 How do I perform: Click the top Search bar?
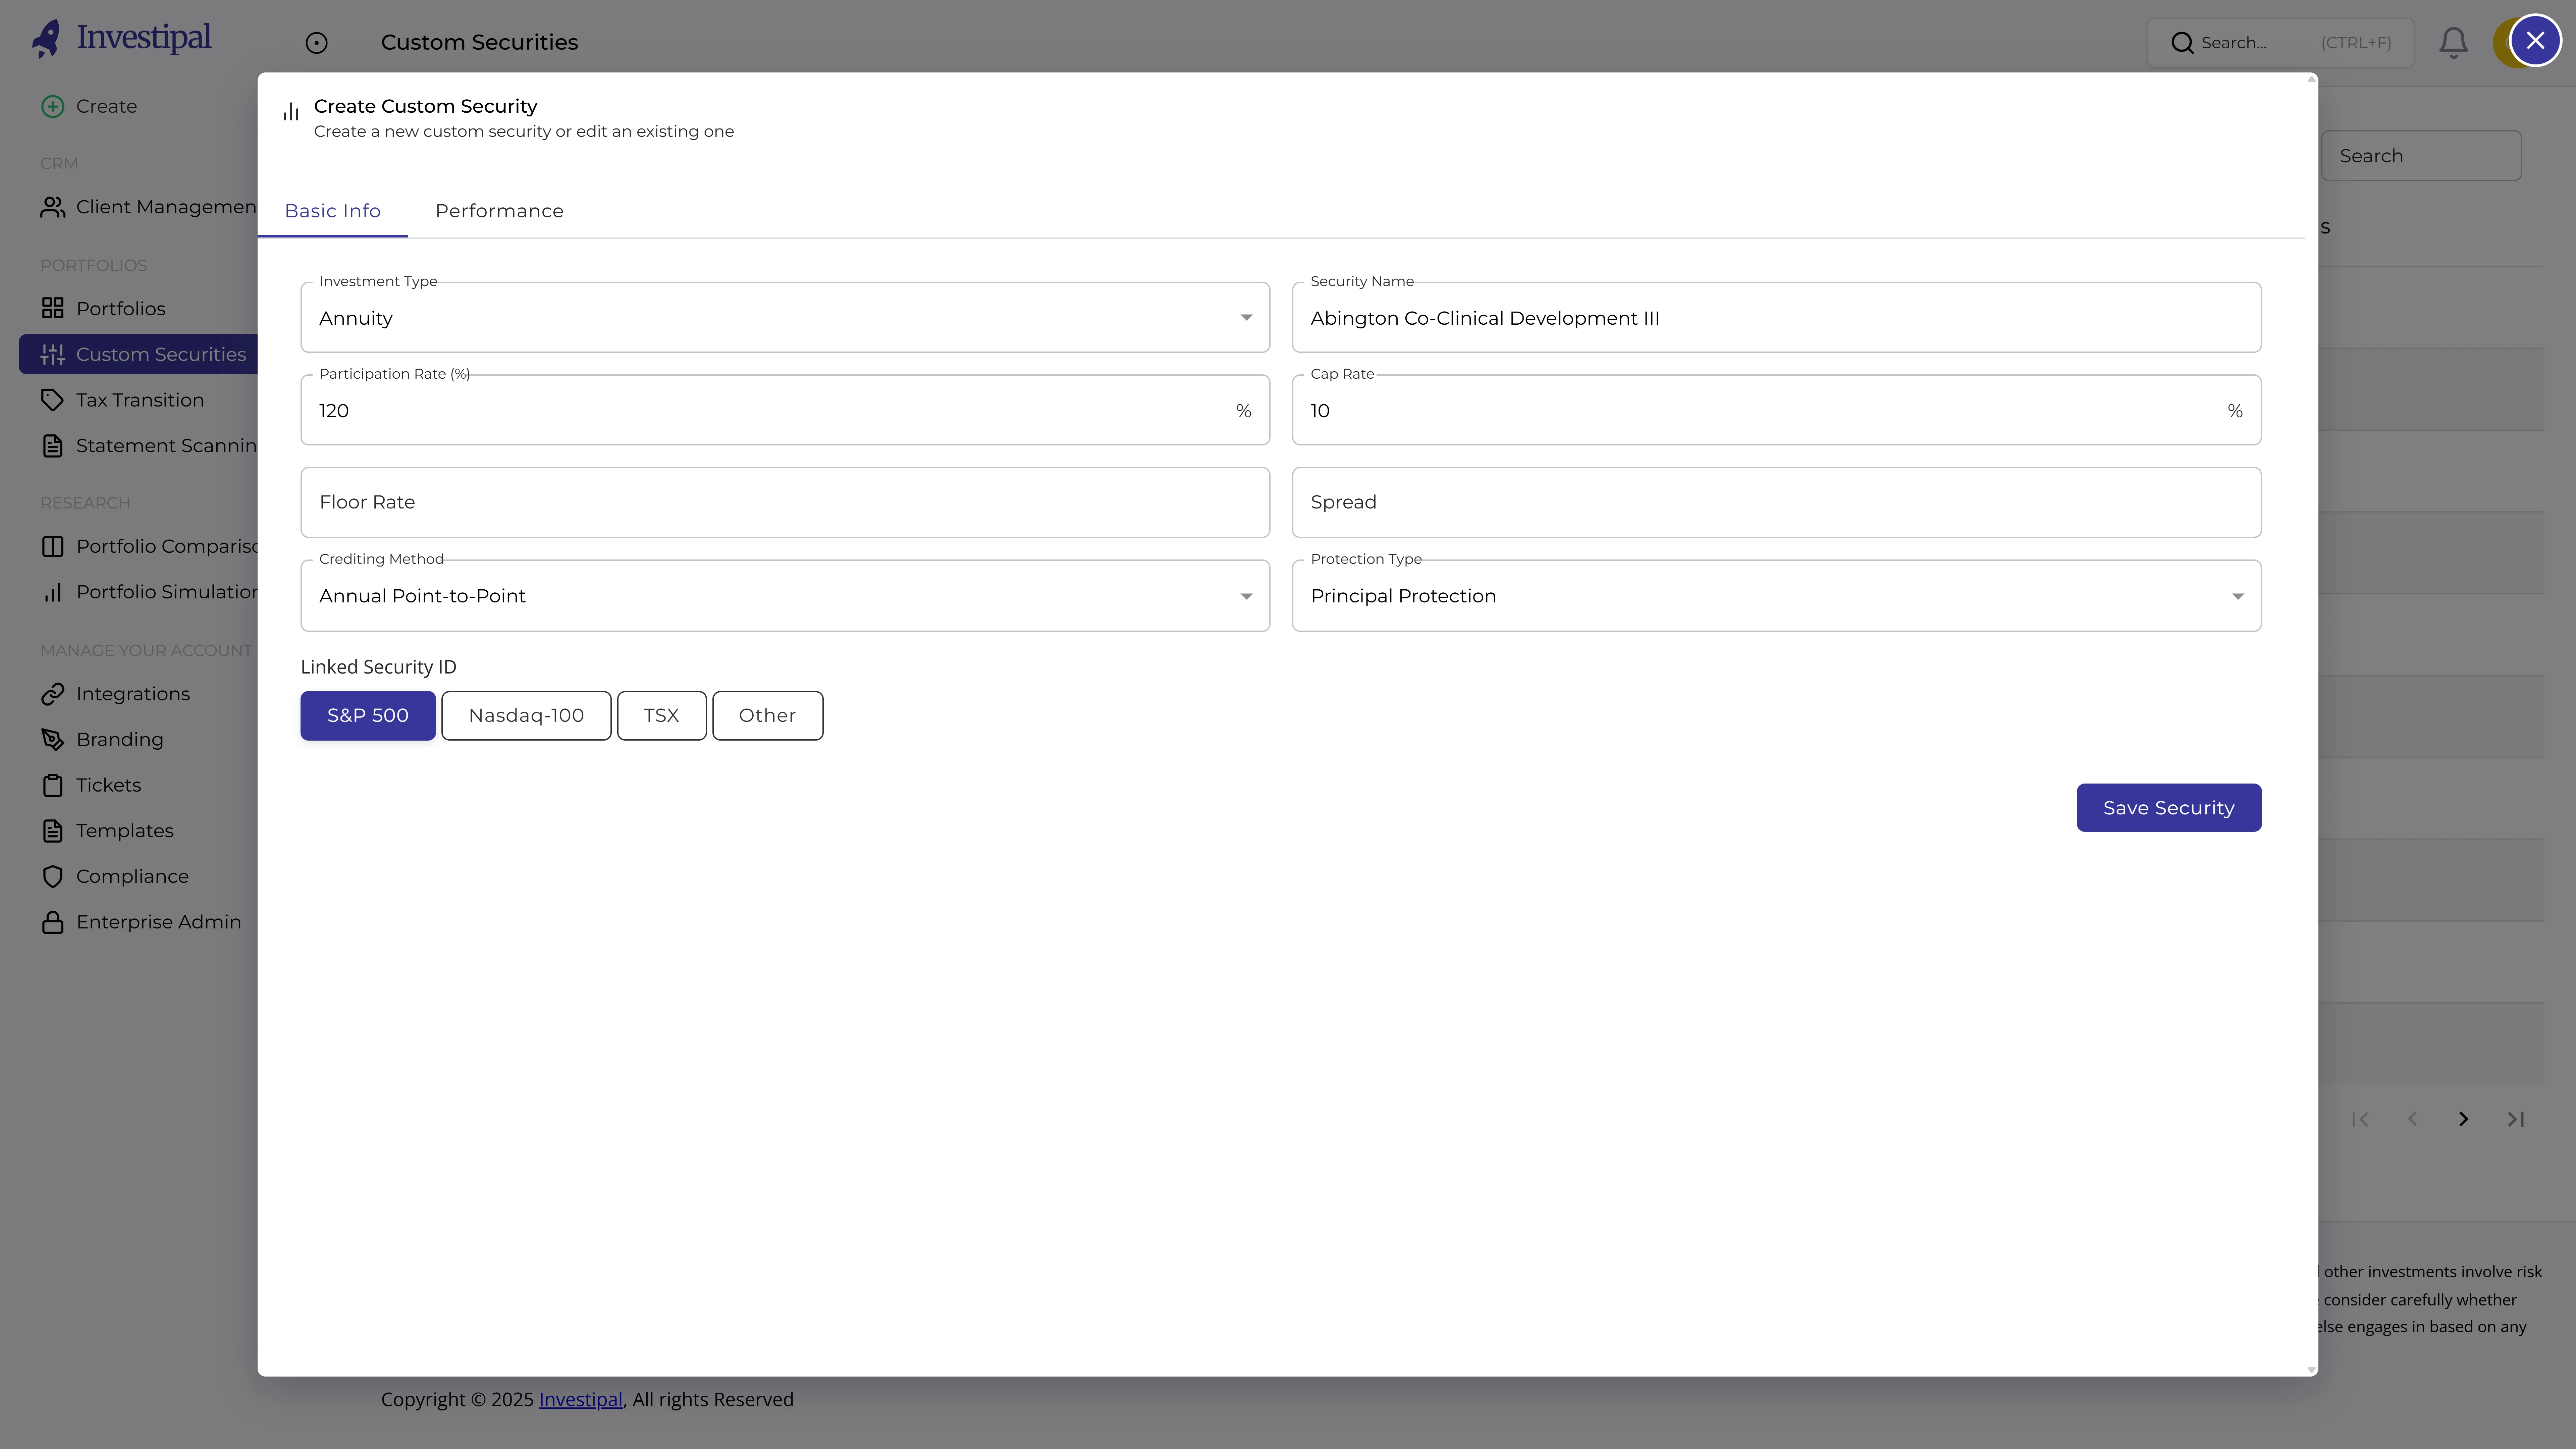[2280, 43]
